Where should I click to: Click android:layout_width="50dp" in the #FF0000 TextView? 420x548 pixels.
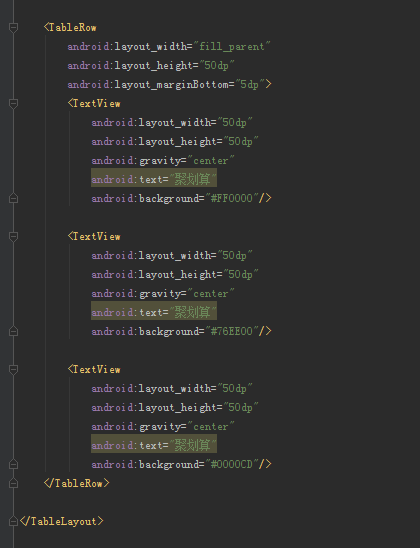(x=172, y=123)
